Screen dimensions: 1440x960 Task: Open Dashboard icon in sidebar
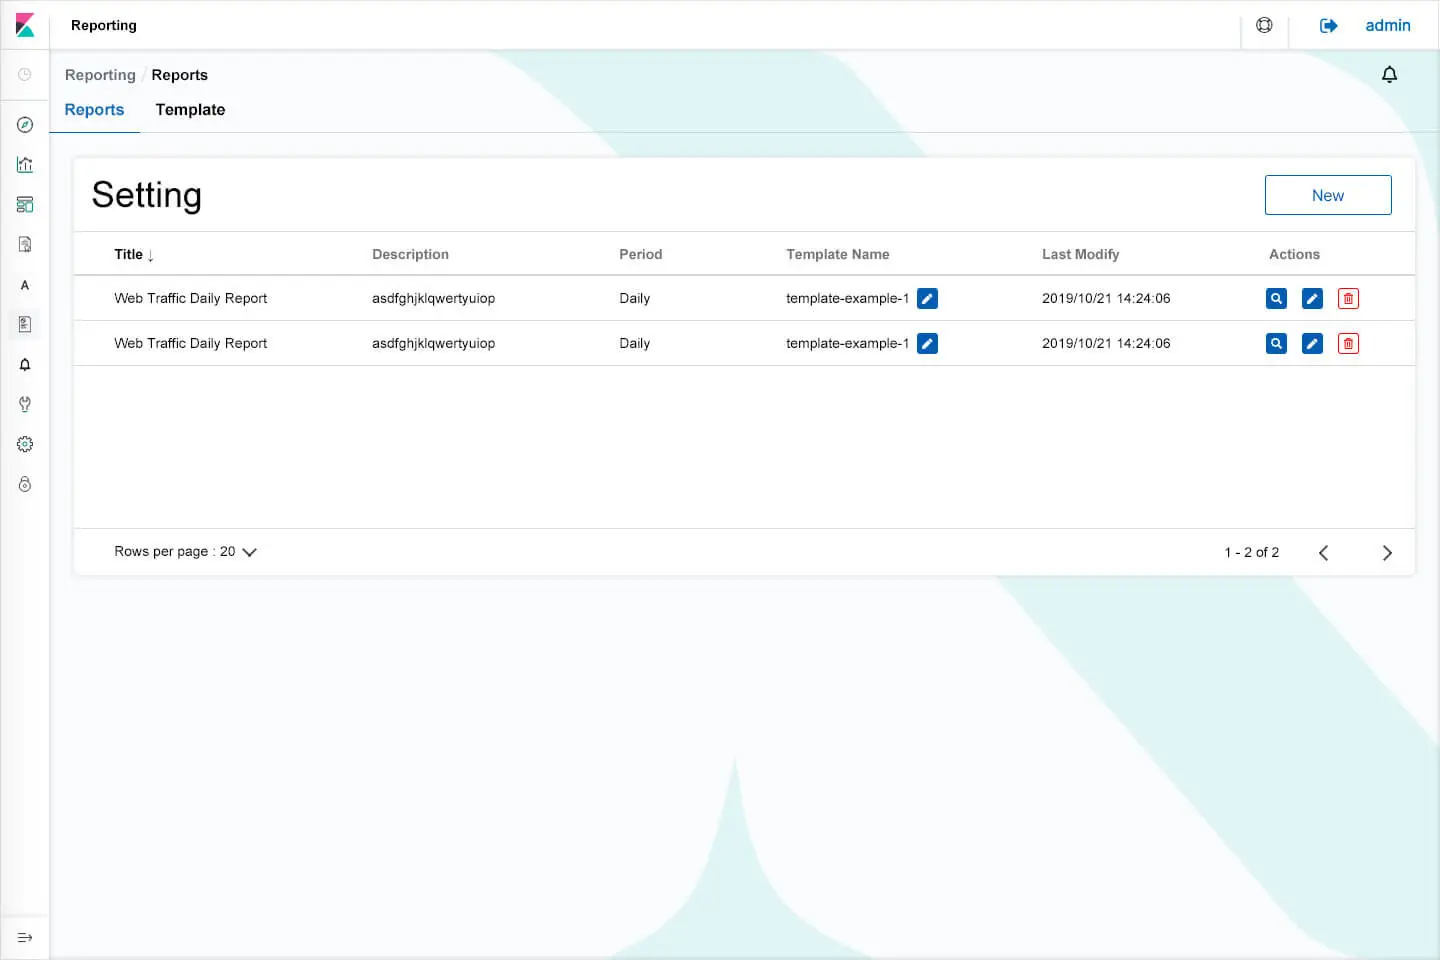coord(25,205)
